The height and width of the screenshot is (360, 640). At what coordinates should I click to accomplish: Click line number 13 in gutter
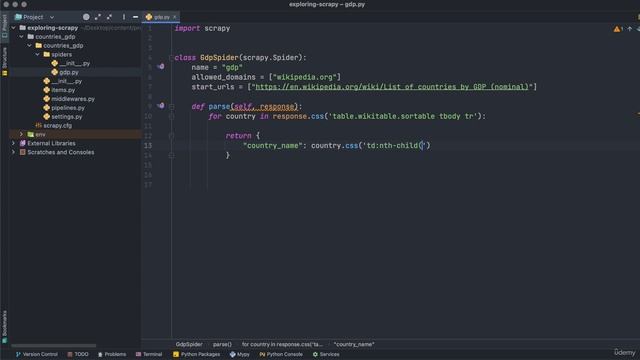pos(148,146)
